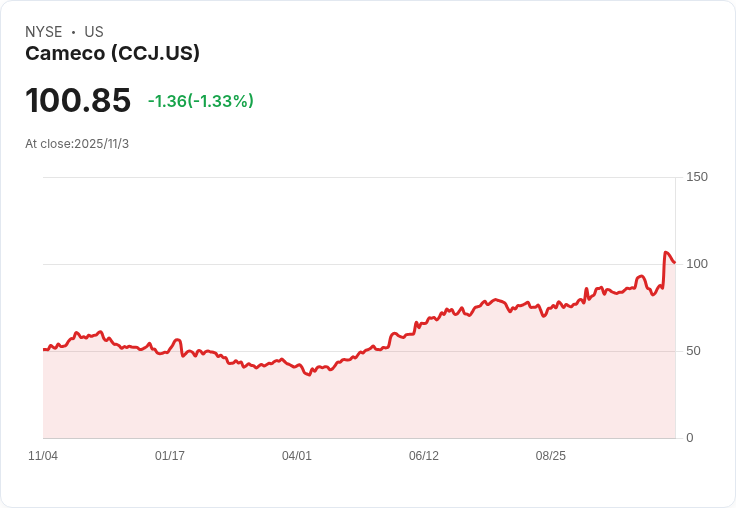The image size is (736, 508).
Task: Click the 100 y-axis label
Action: click(697, 264)
